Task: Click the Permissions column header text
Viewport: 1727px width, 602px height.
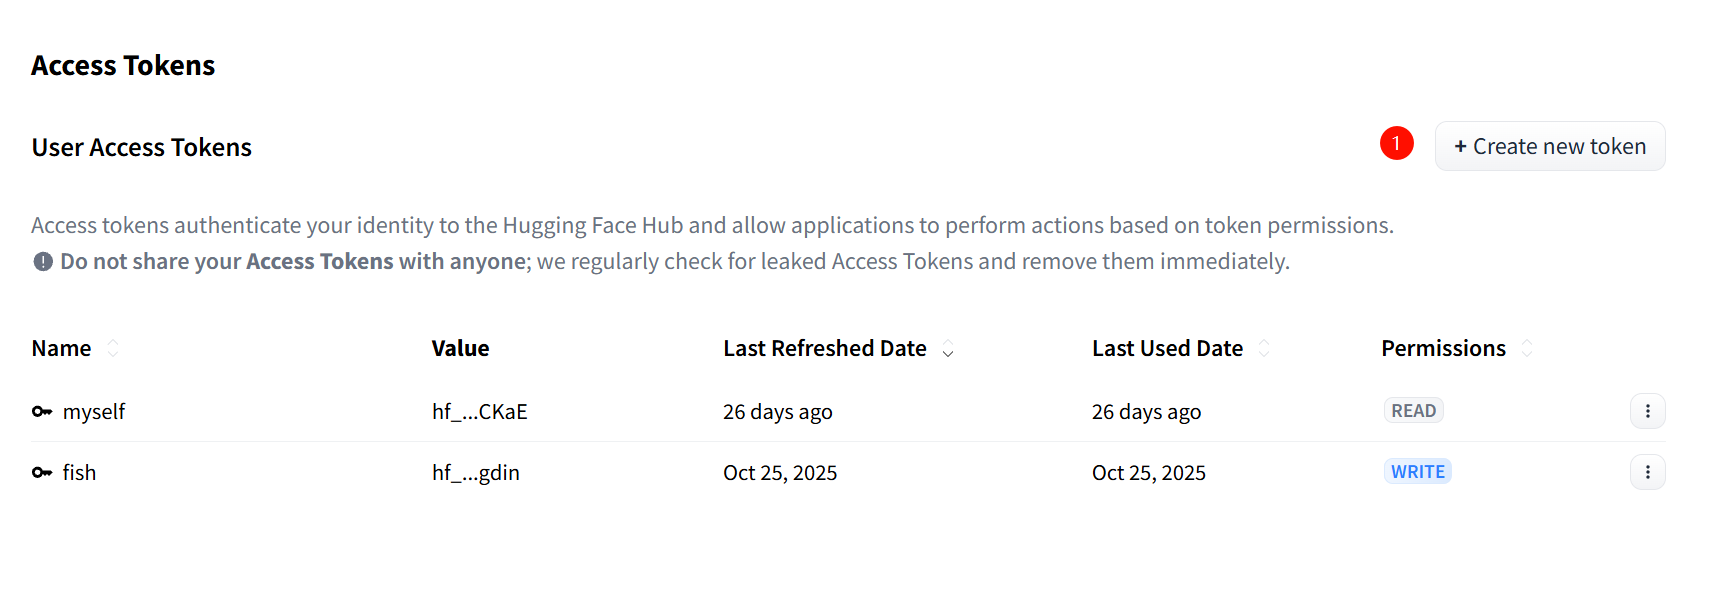Action: (x=1443, y=348)
